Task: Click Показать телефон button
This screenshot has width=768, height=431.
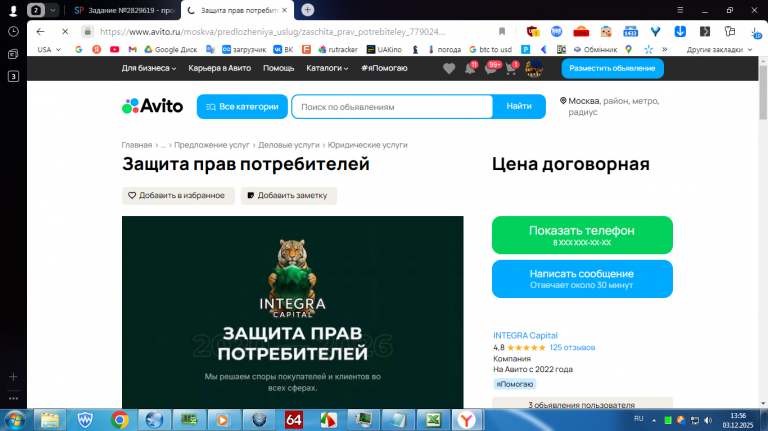Action: pos(582,235)
